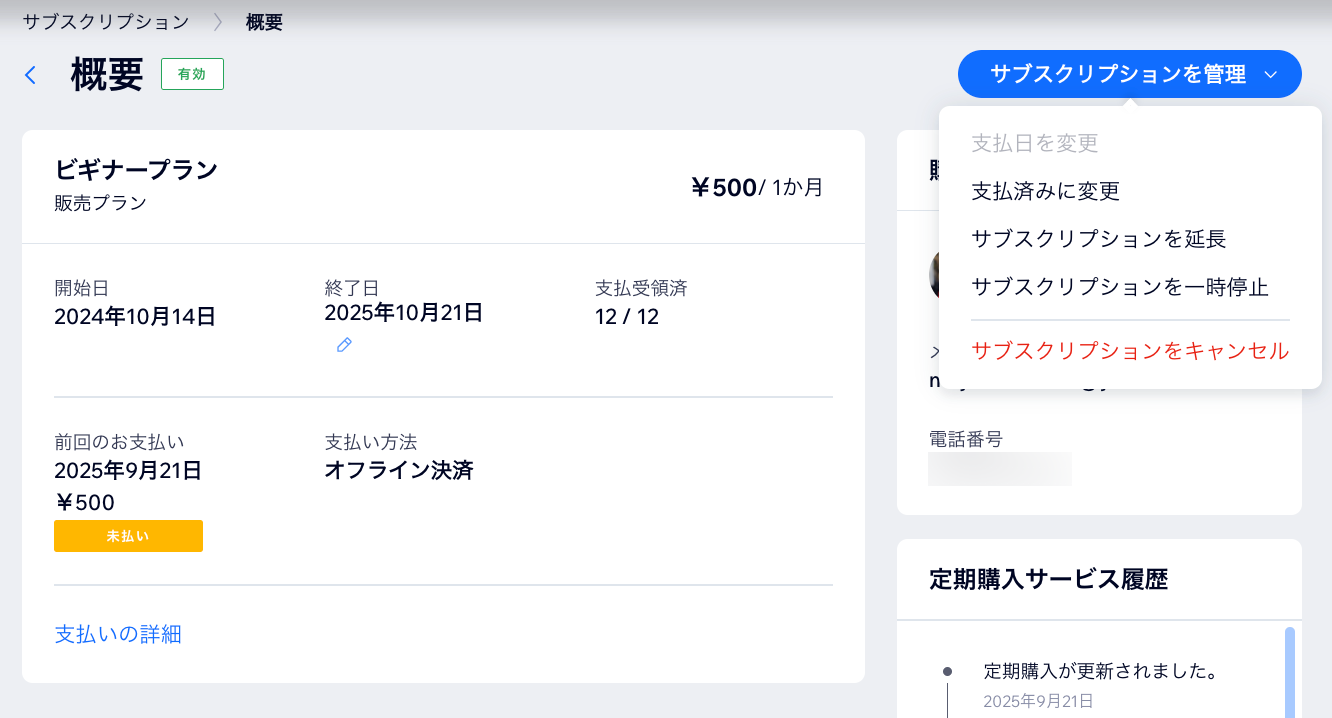Image resolution: width=1332 pixels, height=718 pixels.
Task: Click the 概要 breadcrumb label
Action: pyautogui.click(x=264, y=20)
